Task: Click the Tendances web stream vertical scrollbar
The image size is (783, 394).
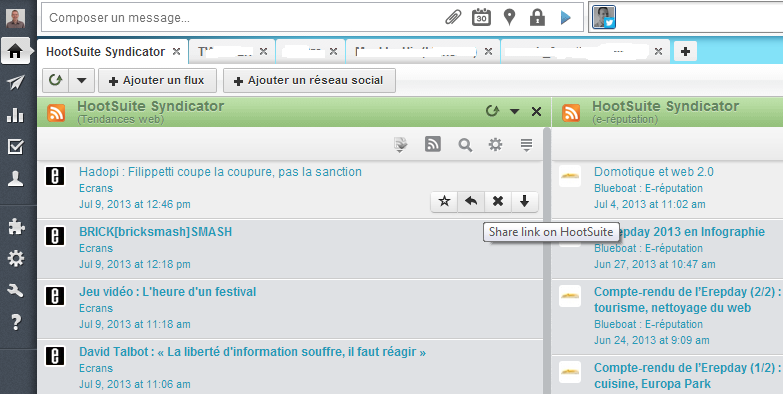Action: coord(547,260)
